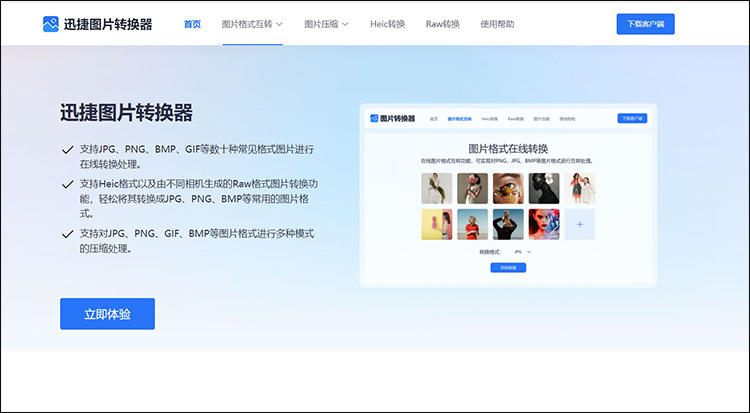Image resolution: width=750 pixels, height=413 pixels.
Task: Click the large 迅捷图片转换器 hero heading
Action: tap(126, 113)
